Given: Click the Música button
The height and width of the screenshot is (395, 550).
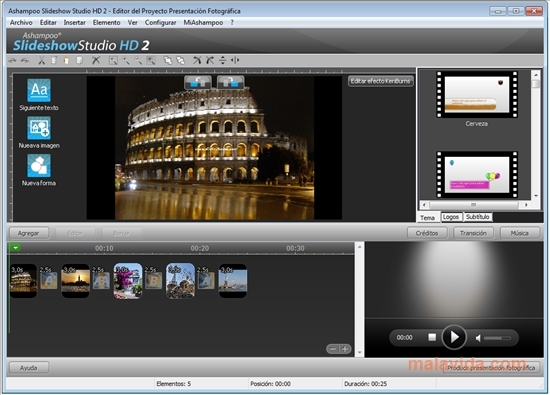Looking at the screenshot, I should 519,233.
